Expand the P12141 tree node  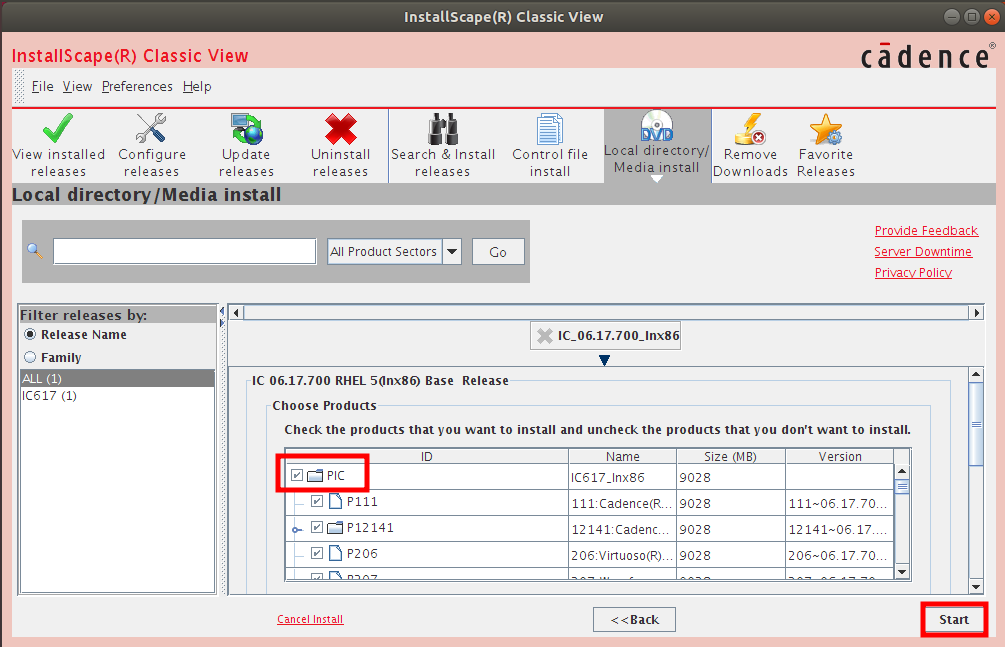tap(296, 530)
